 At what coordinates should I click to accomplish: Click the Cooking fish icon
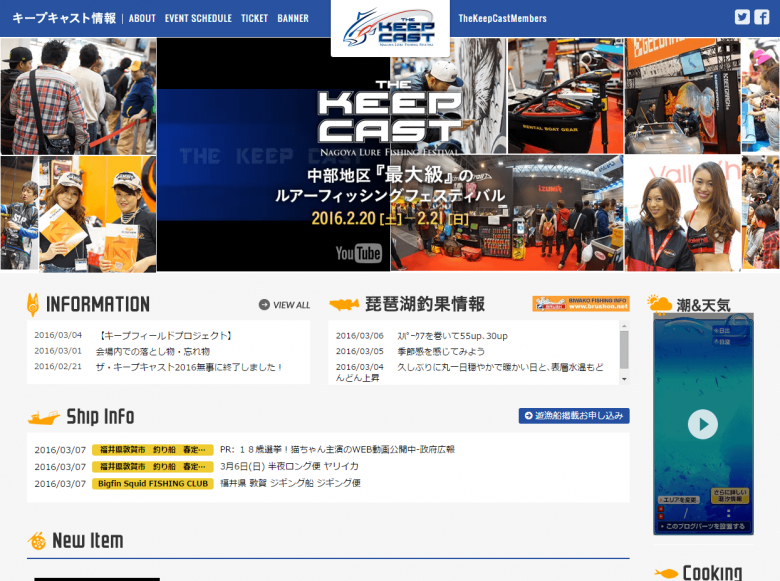click(666, 574)
